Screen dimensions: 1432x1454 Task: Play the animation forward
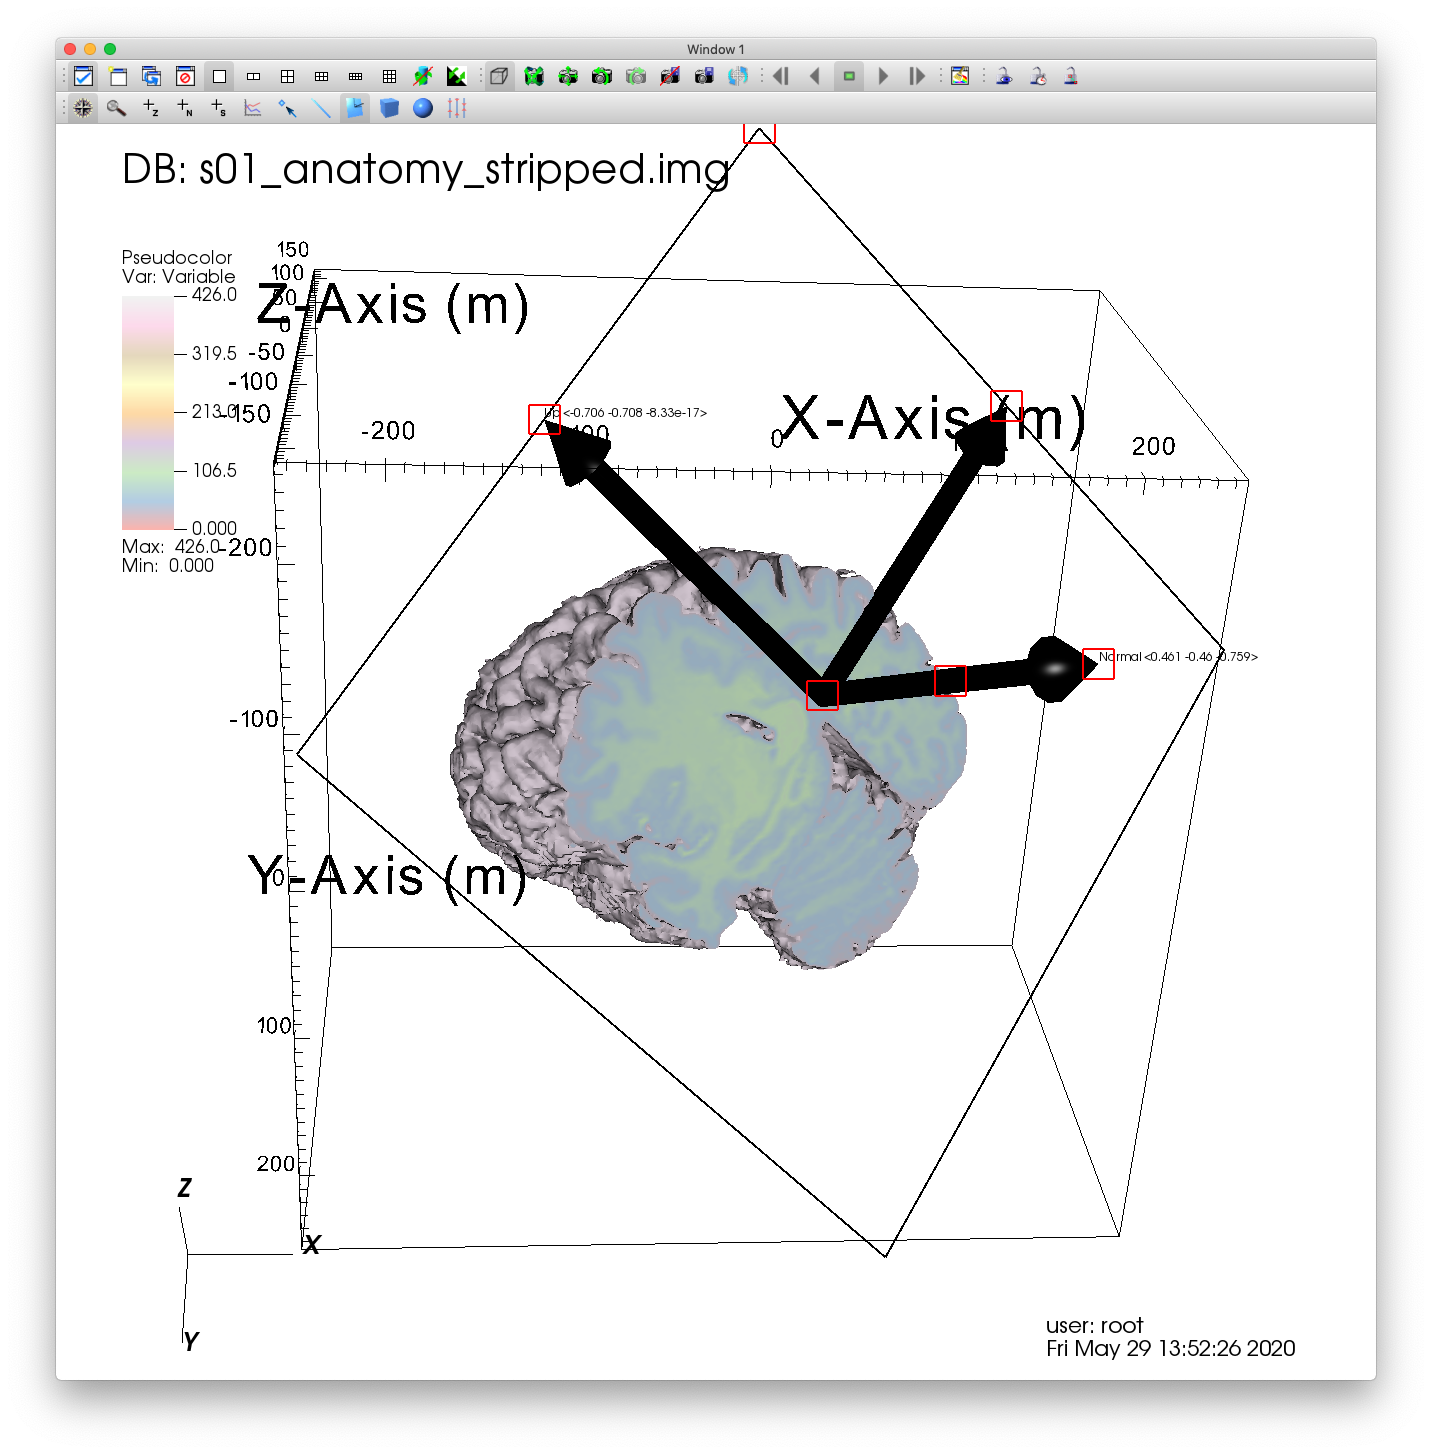click(x=883, y=77)
